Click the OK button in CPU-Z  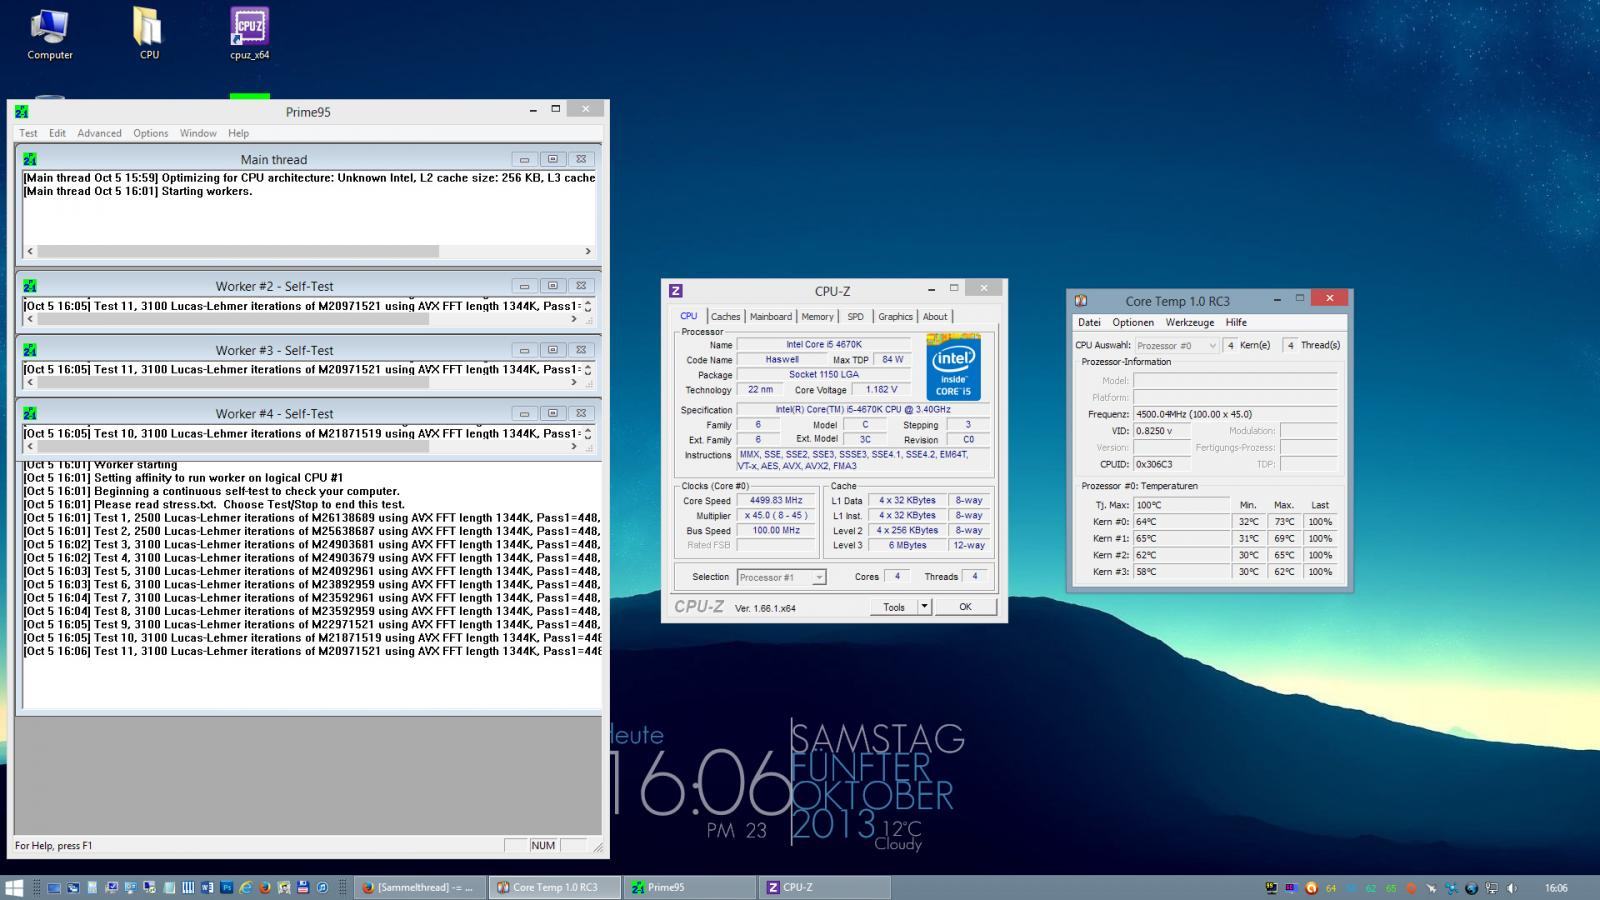(x=965, y=607)
